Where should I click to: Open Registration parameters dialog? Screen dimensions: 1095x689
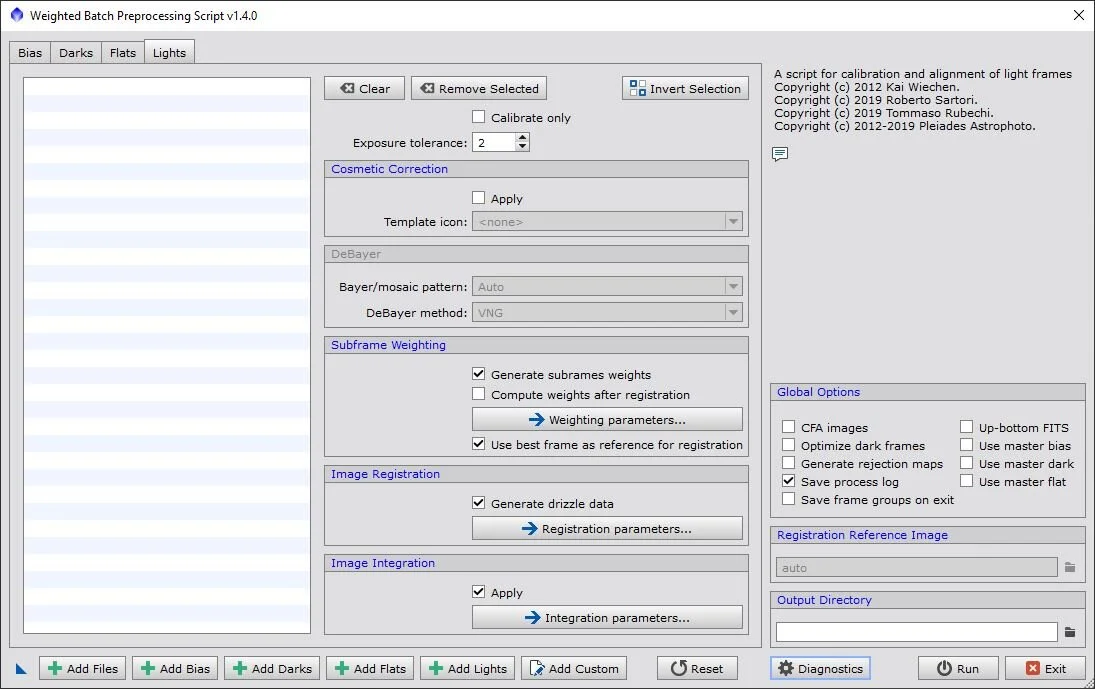click(607, 528)
